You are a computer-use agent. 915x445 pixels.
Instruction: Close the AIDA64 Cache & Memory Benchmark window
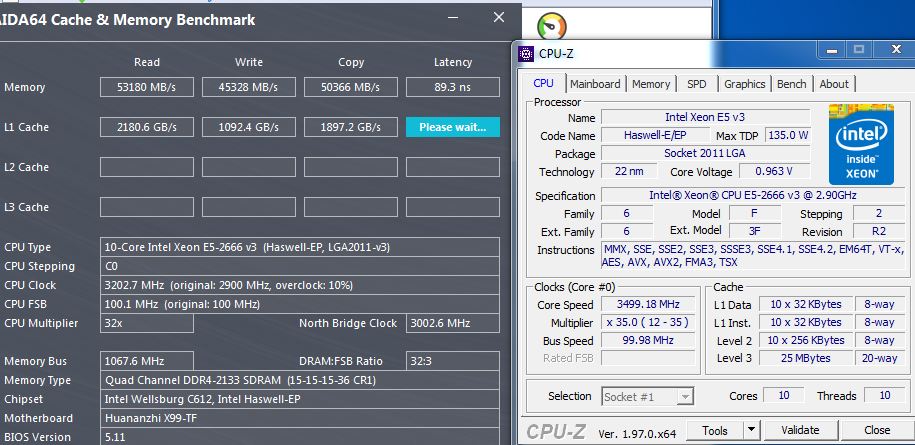[x=499, y=17]
